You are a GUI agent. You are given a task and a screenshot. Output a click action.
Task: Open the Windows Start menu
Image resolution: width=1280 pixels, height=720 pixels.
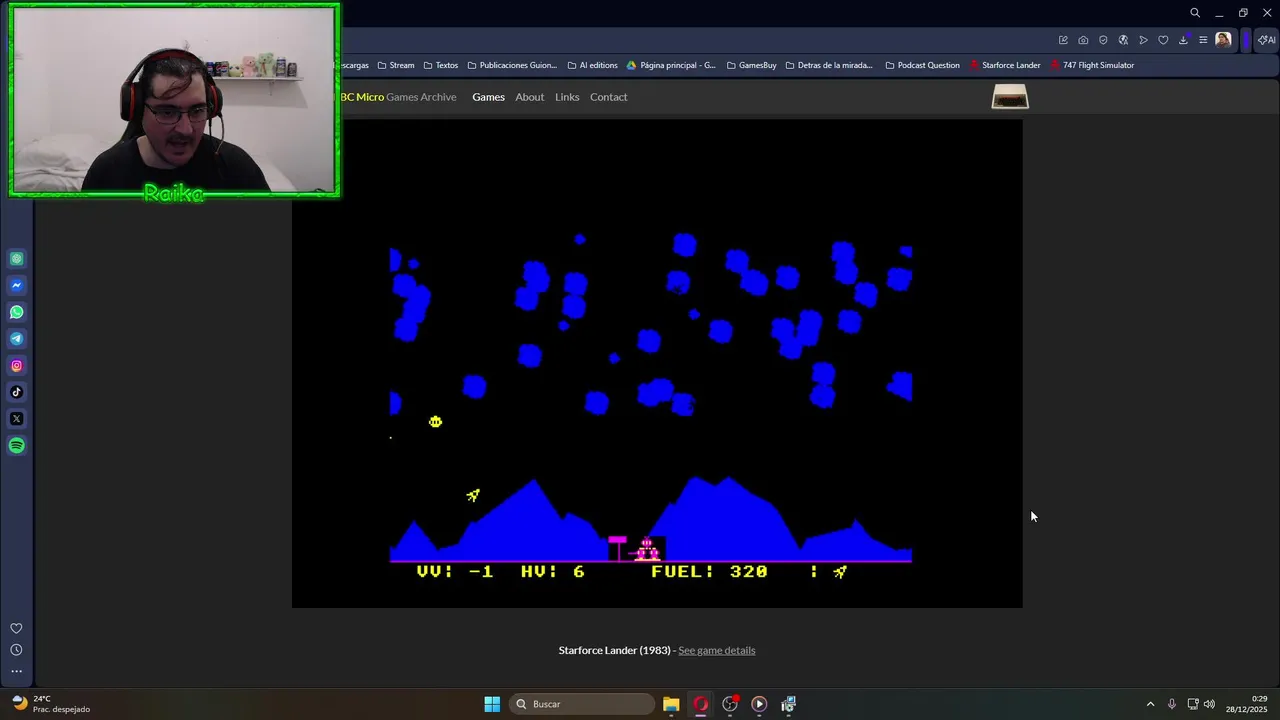pos(492,704)
